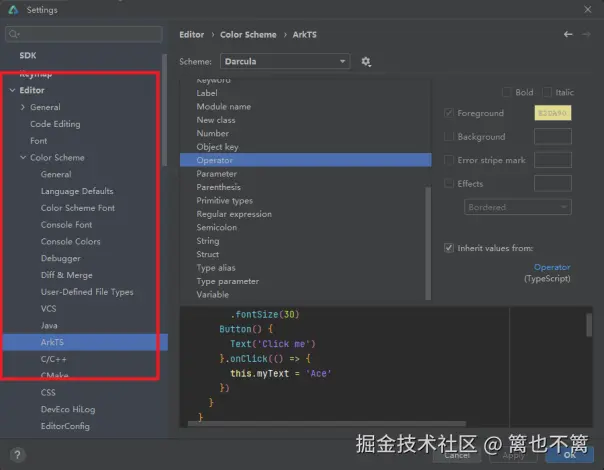604x470 pixels.
Task: Click the code preview horizontal scrollbar
Action: (327, 423)
